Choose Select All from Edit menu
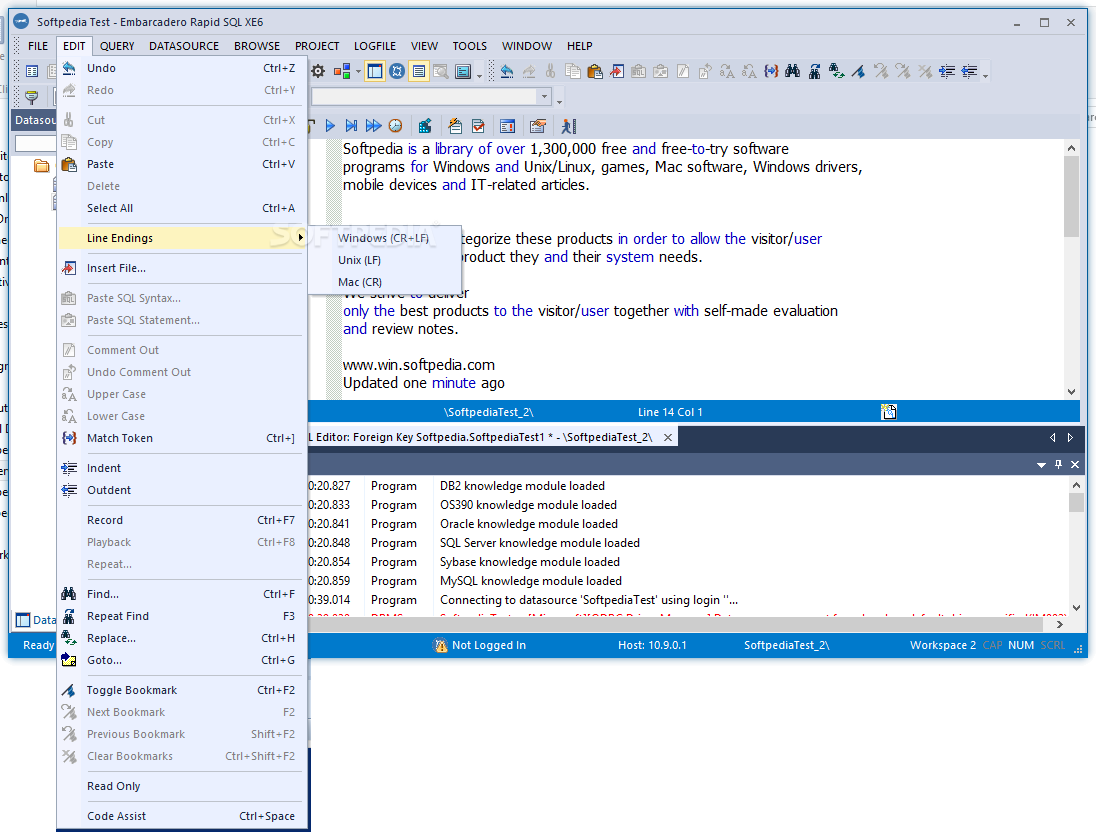Viewport: 1096px width, 832px height. [182, 208]
